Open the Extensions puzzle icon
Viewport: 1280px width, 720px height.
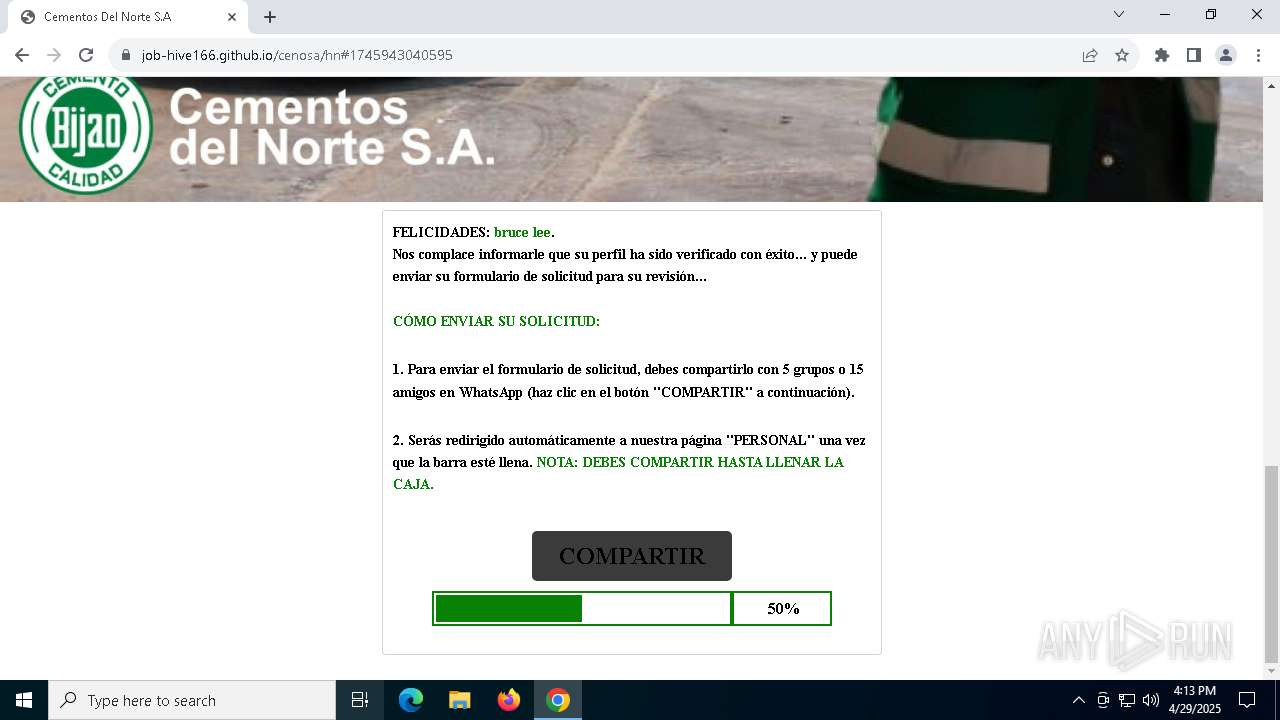[x=1162, y=55]
